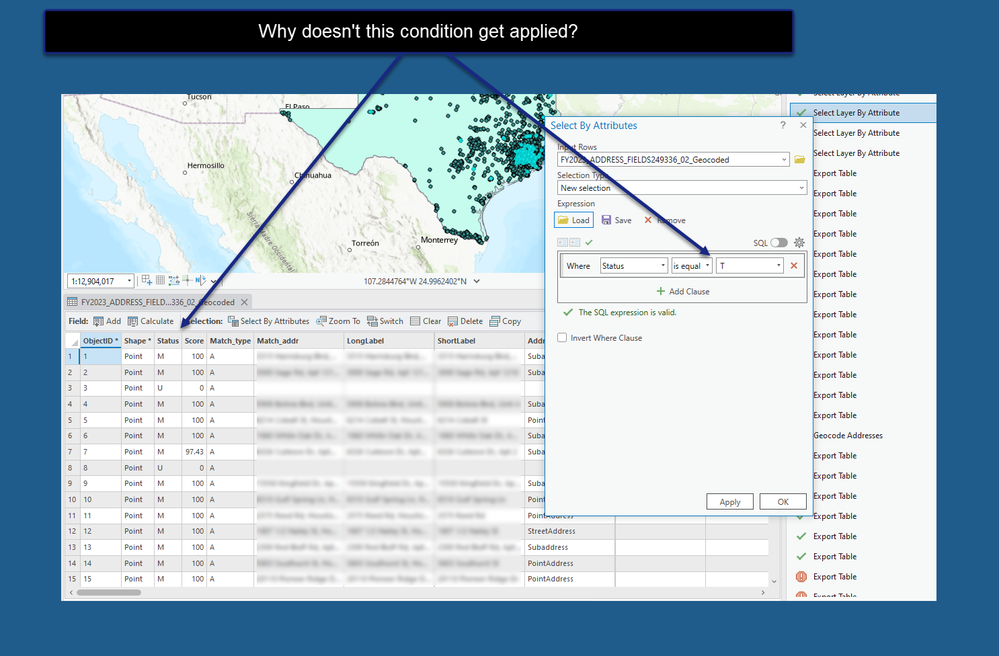
Task: Click the table horizontal scrollbar thumb
Action: (109, 592)
